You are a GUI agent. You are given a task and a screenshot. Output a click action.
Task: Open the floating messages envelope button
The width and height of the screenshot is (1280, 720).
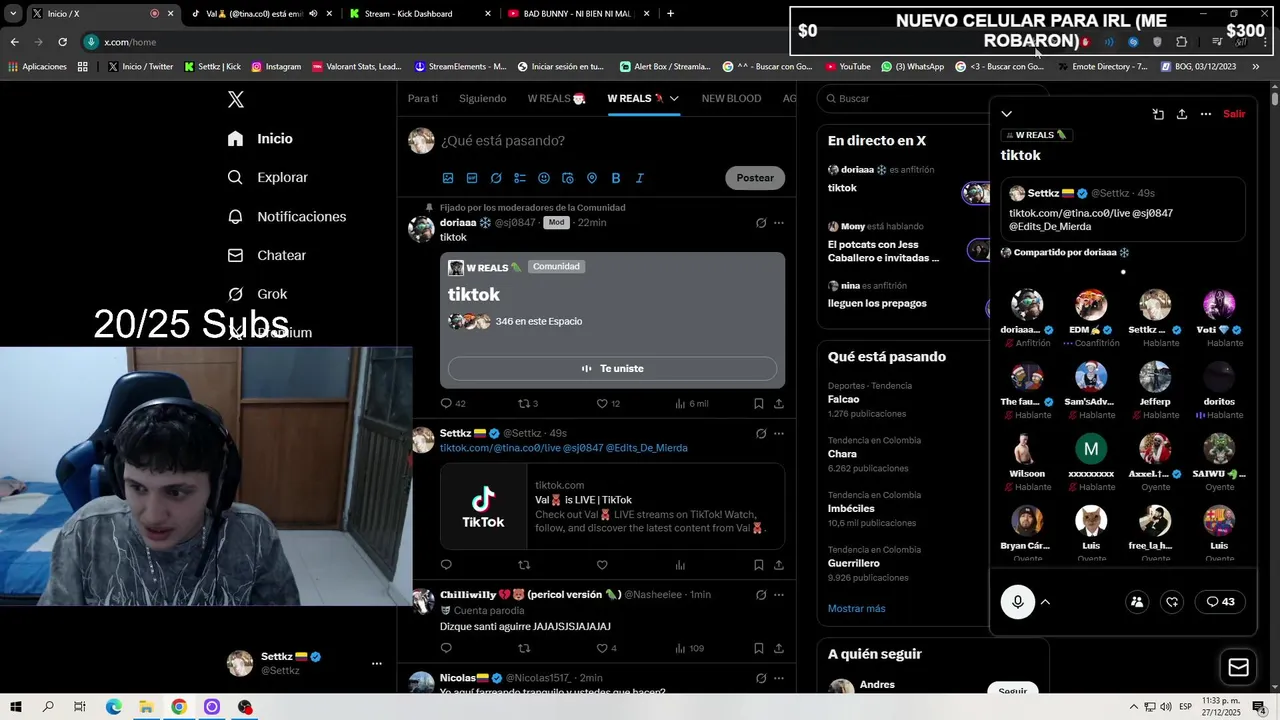[x=1238, y=667]
